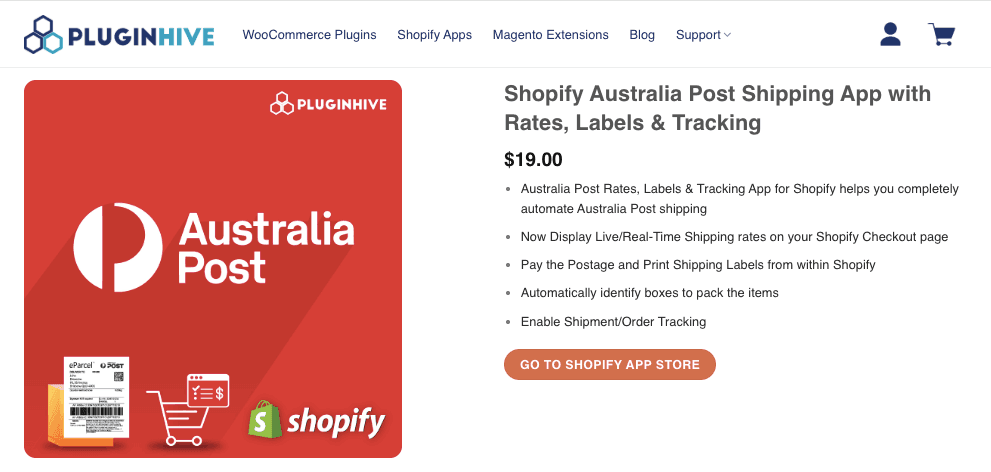
Task: Click the Australia Post product thumbnail
Action: pos(213,268)
